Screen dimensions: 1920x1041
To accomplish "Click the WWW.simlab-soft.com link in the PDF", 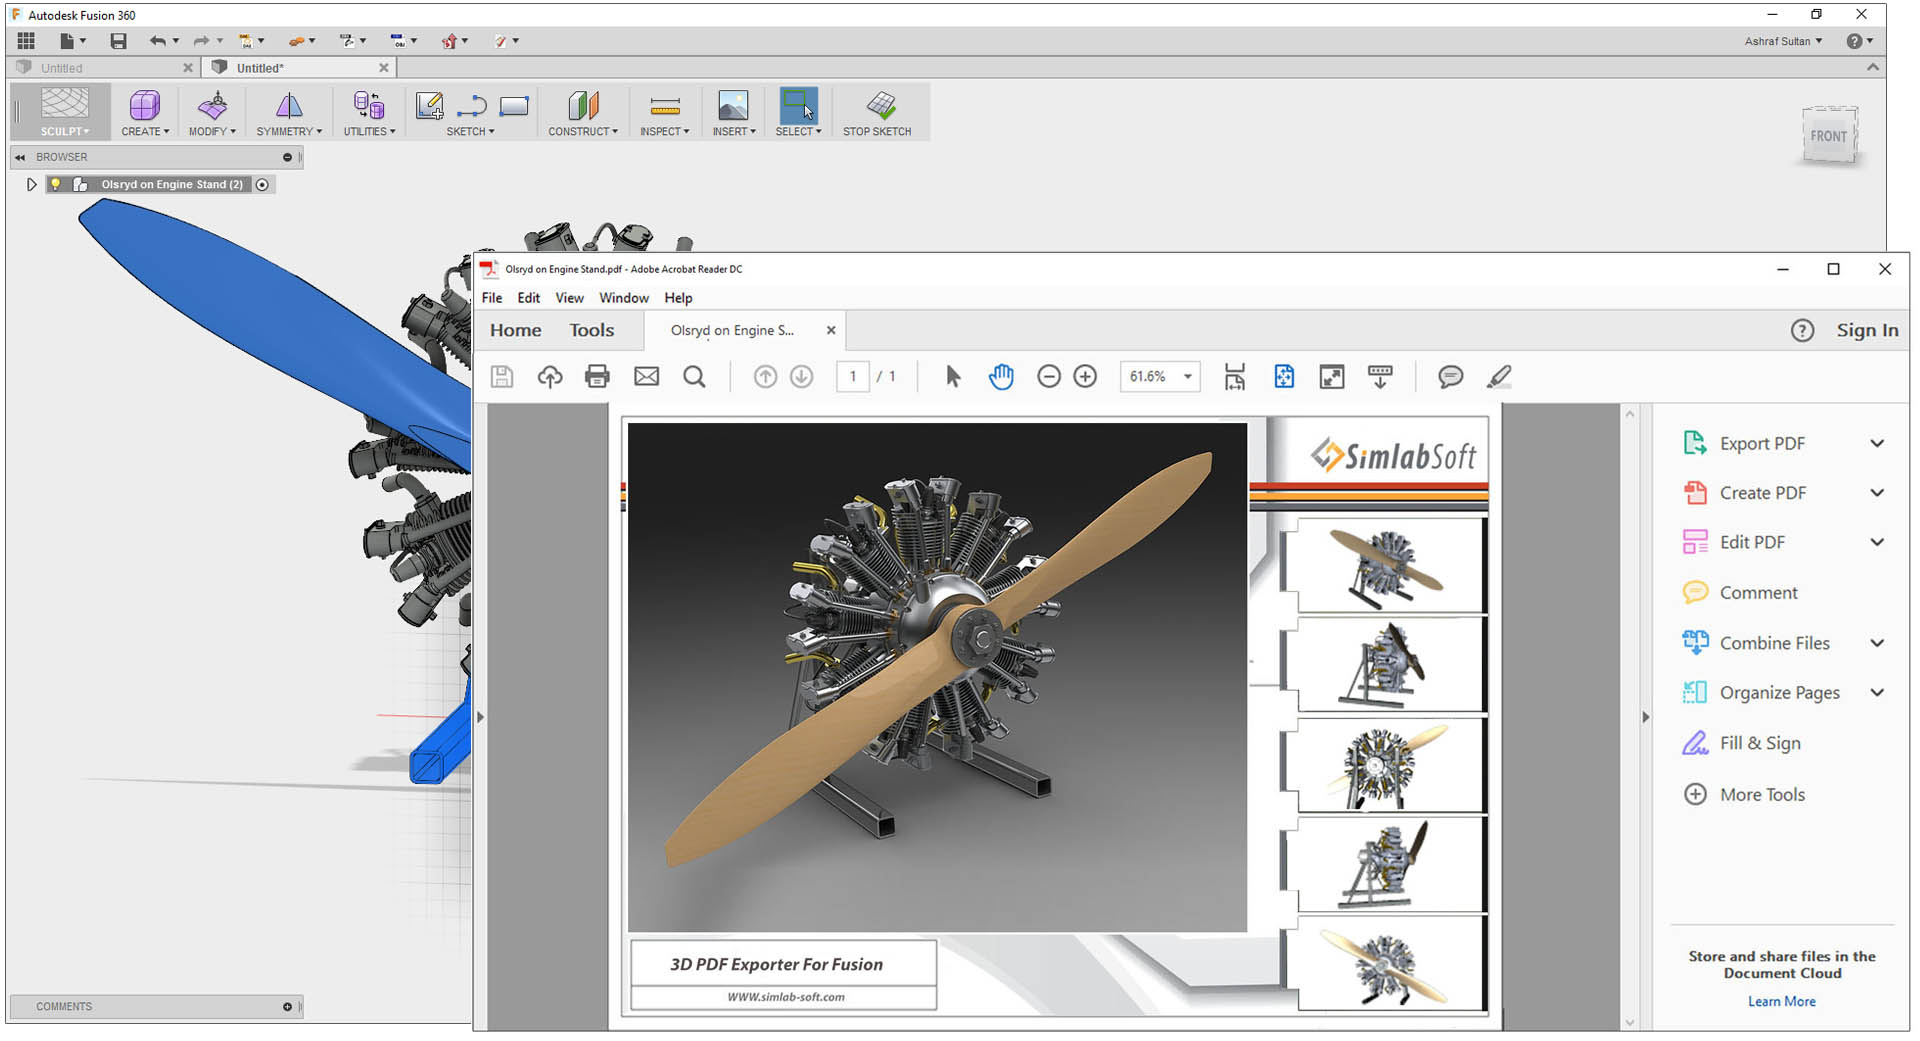I will point(786,997).
